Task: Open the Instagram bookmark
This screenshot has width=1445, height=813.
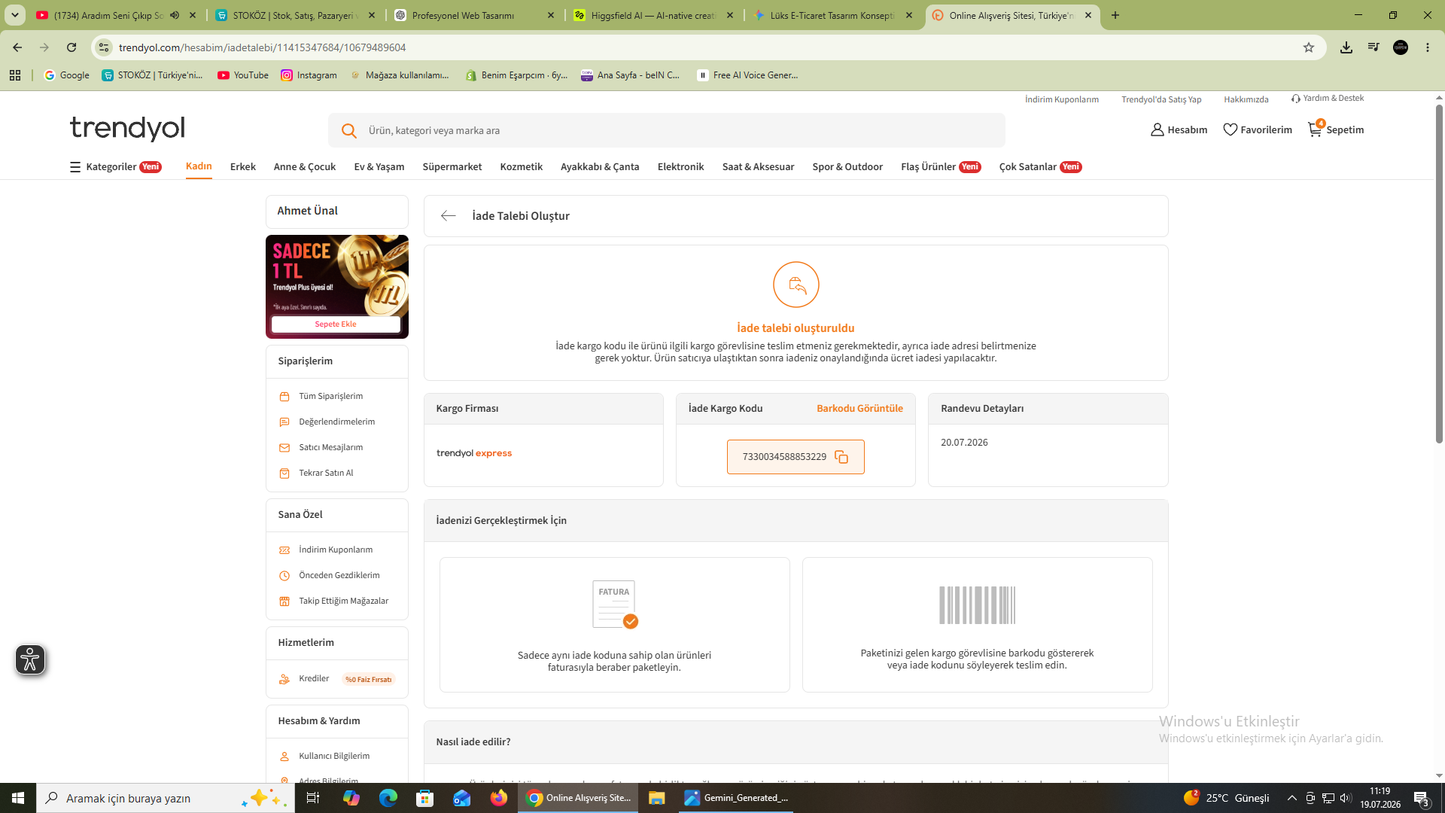Action: (x=308, y=75)
